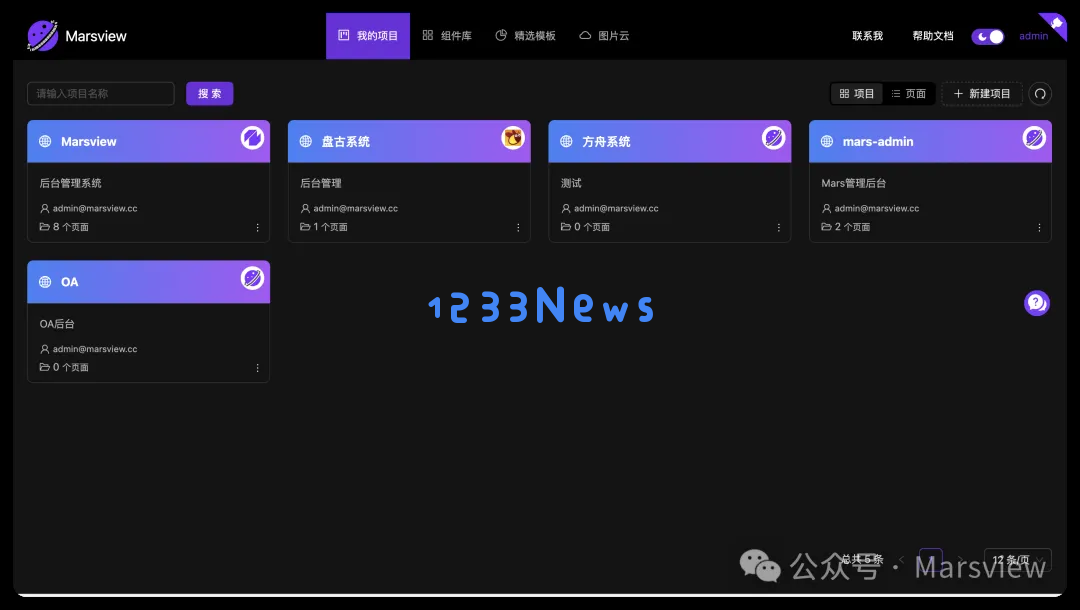Open more options on 方舟系统 card
The image size is (1080, 610).
point(778,227)
